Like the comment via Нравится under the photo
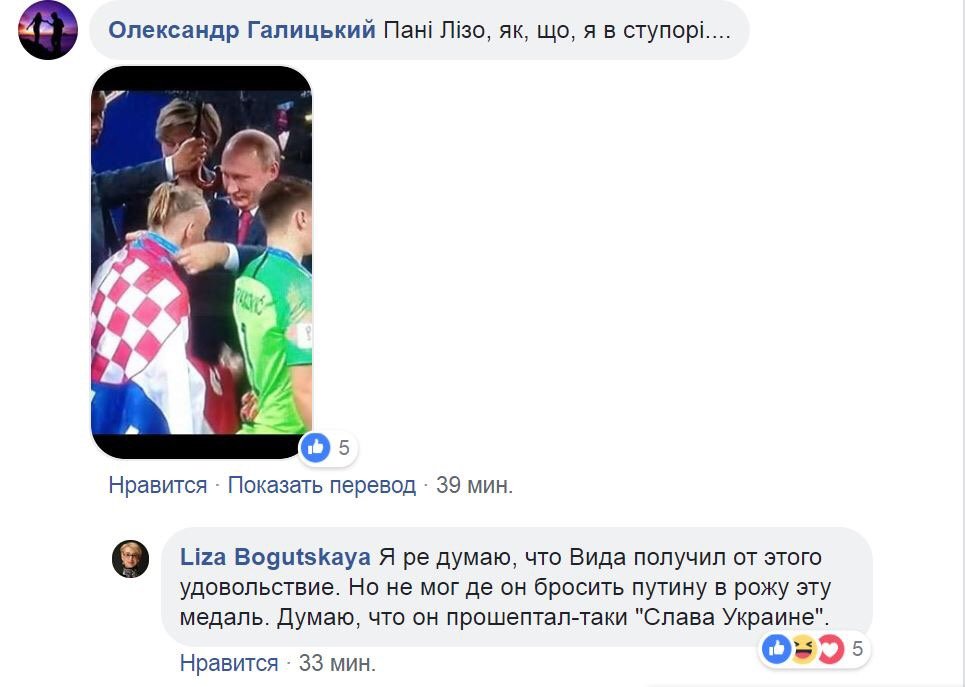 point(158,485)
